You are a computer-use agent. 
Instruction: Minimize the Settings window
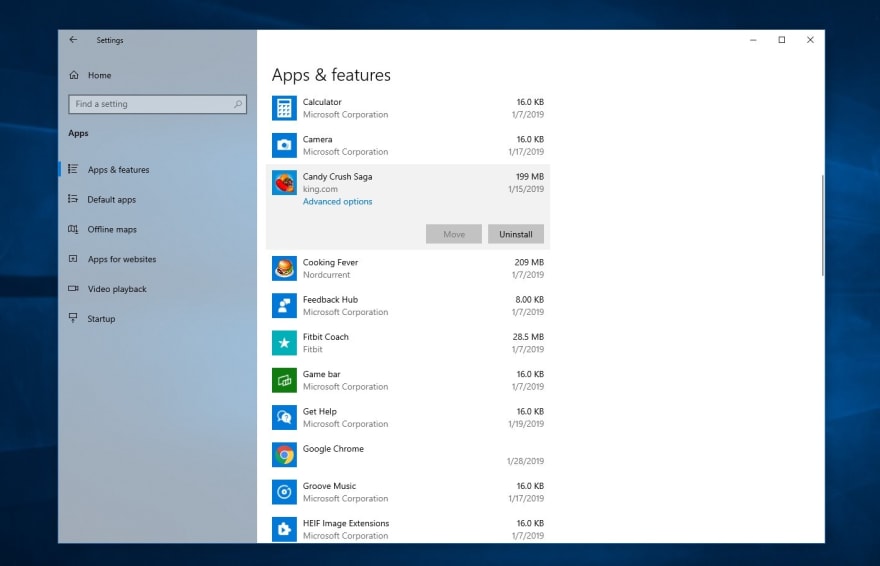point(753,40)
